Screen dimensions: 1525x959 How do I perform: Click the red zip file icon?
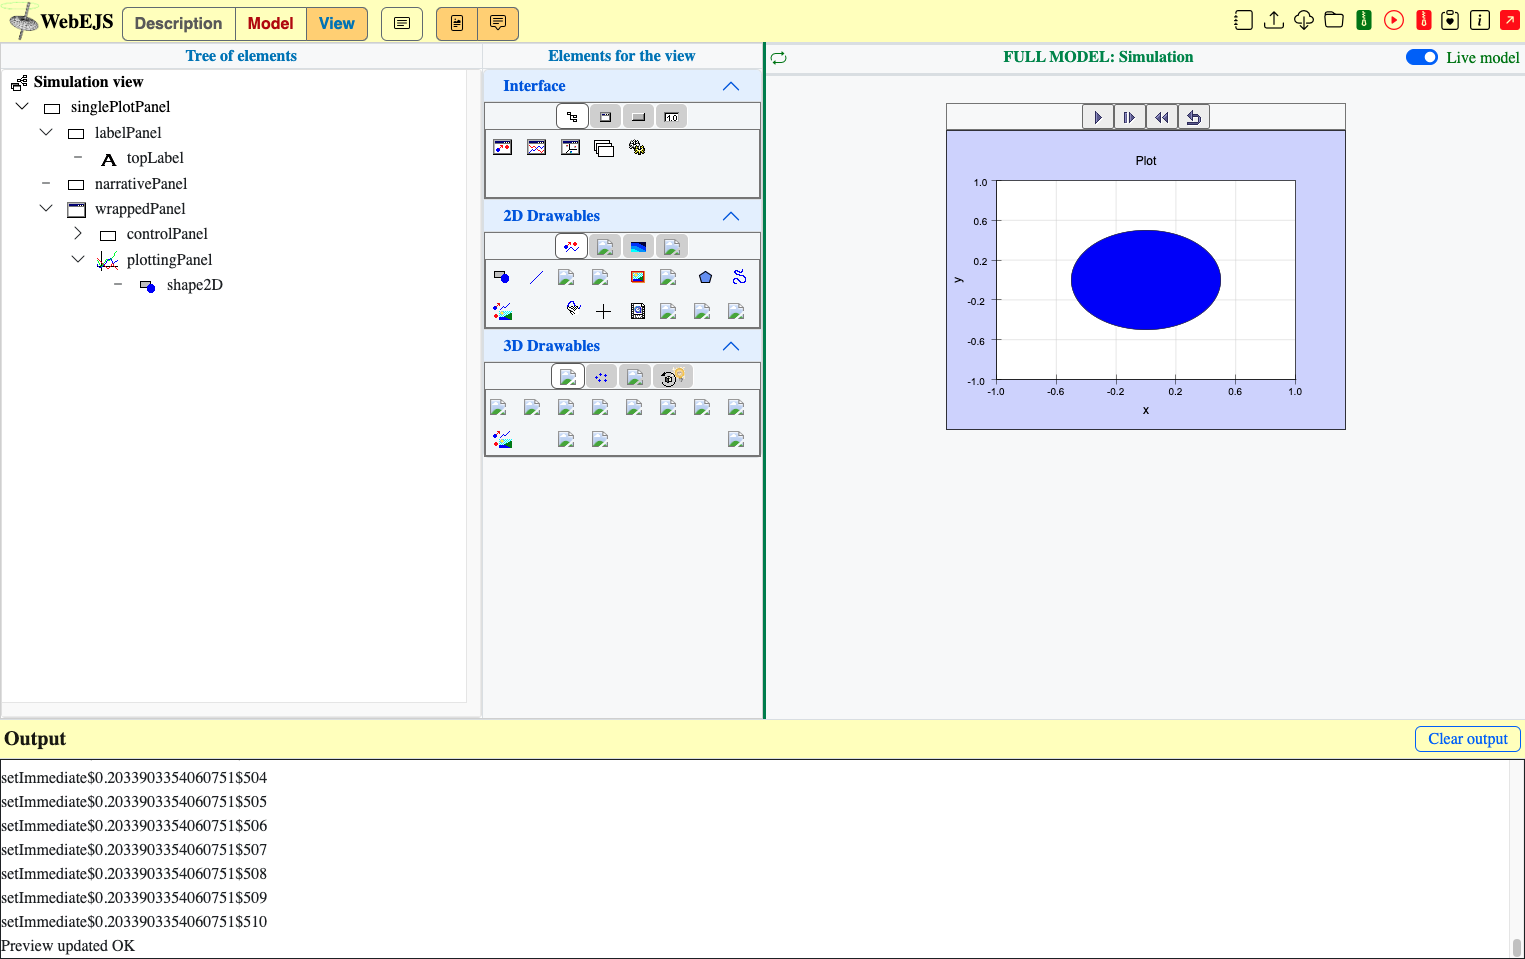(1423, 20)
